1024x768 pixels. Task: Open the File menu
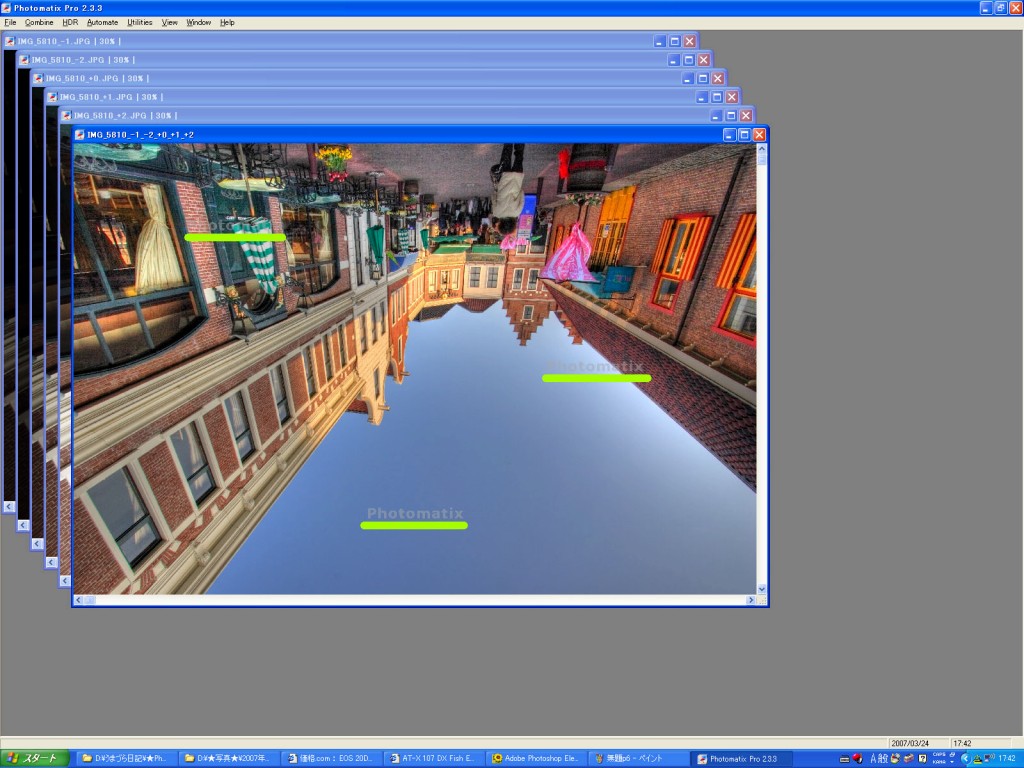point(10,22)
